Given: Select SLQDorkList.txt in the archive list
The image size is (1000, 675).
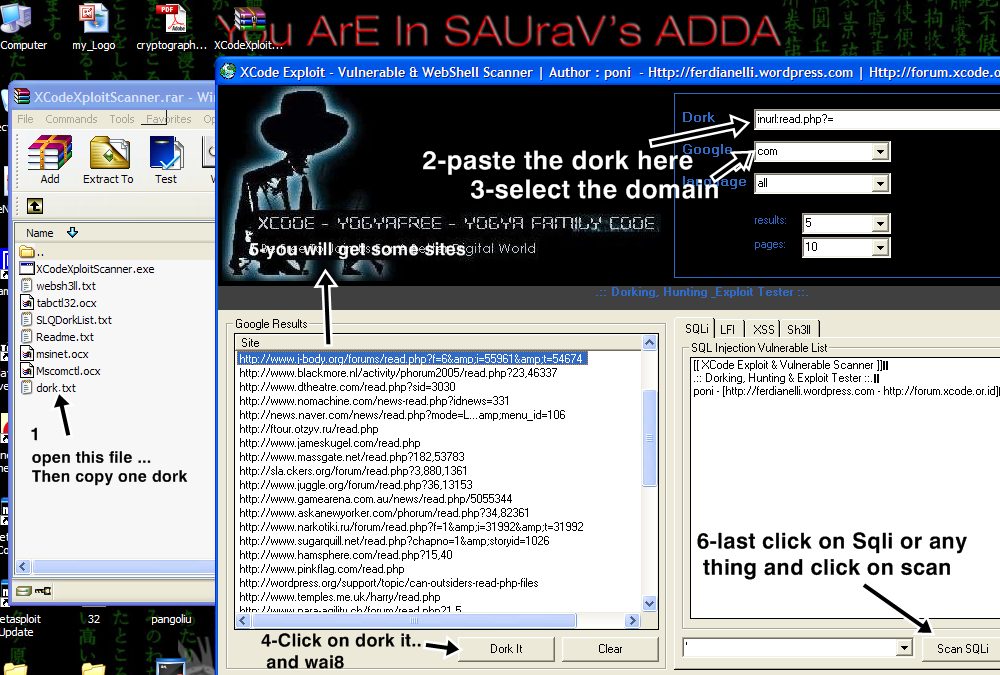Looking at the screenshot, I should [66, 320].
